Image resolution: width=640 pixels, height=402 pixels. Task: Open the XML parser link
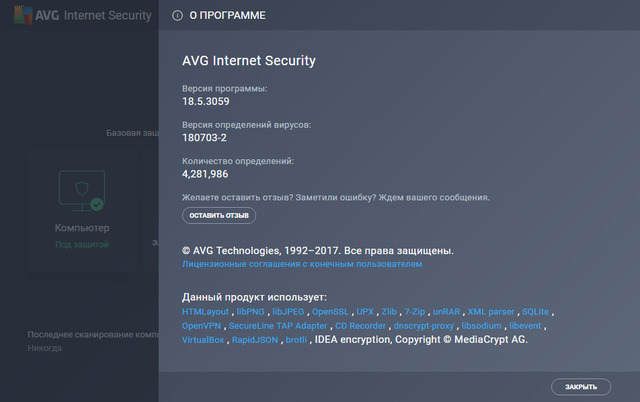[491, 312]
